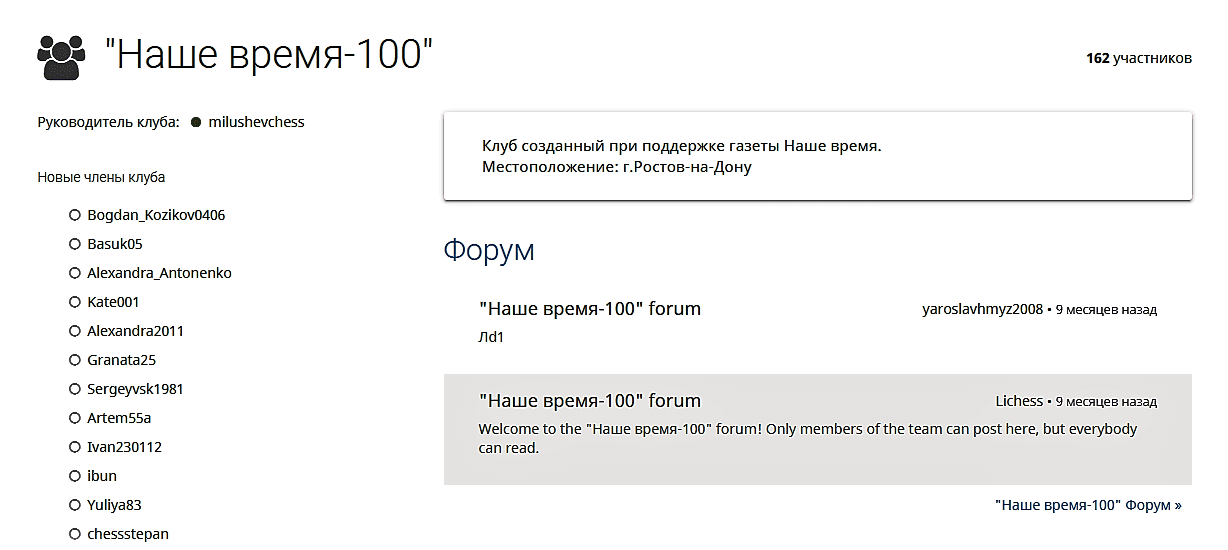Click status circle next to Kate001
The height and width of the screenshot is (550, 1228).
point(75,302)
